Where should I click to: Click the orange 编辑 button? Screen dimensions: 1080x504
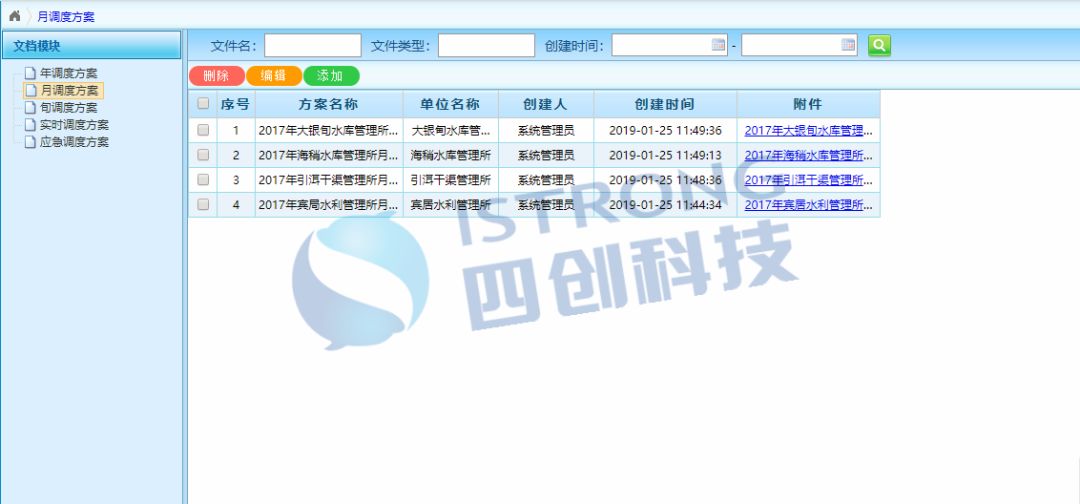pyautogui.click(x=273, y=76)
